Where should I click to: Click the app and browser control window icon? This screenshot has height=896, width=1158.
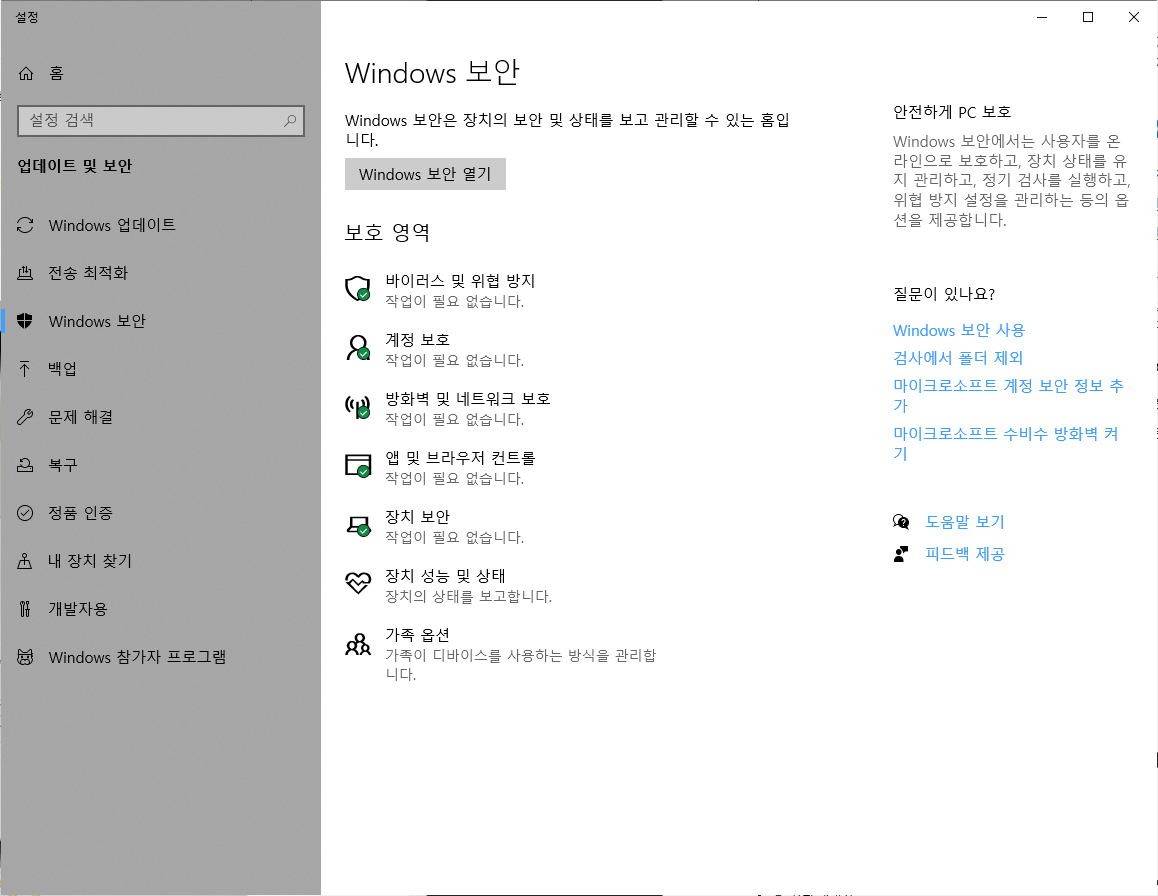coord(358,465)
